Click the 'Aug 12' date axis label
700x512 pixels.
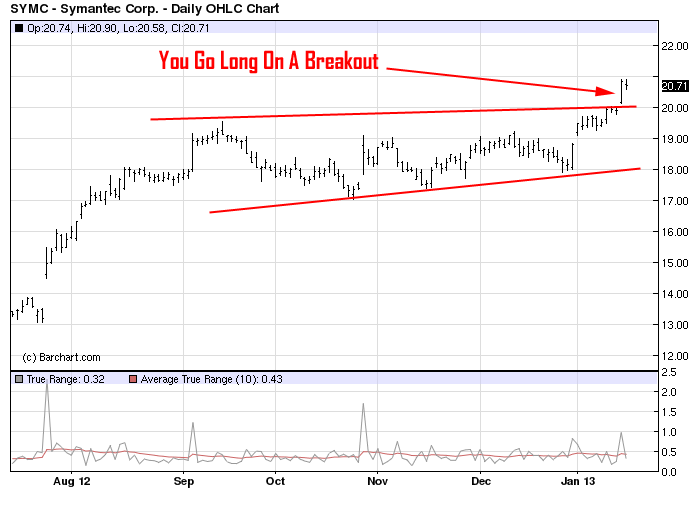click(71, 481)
